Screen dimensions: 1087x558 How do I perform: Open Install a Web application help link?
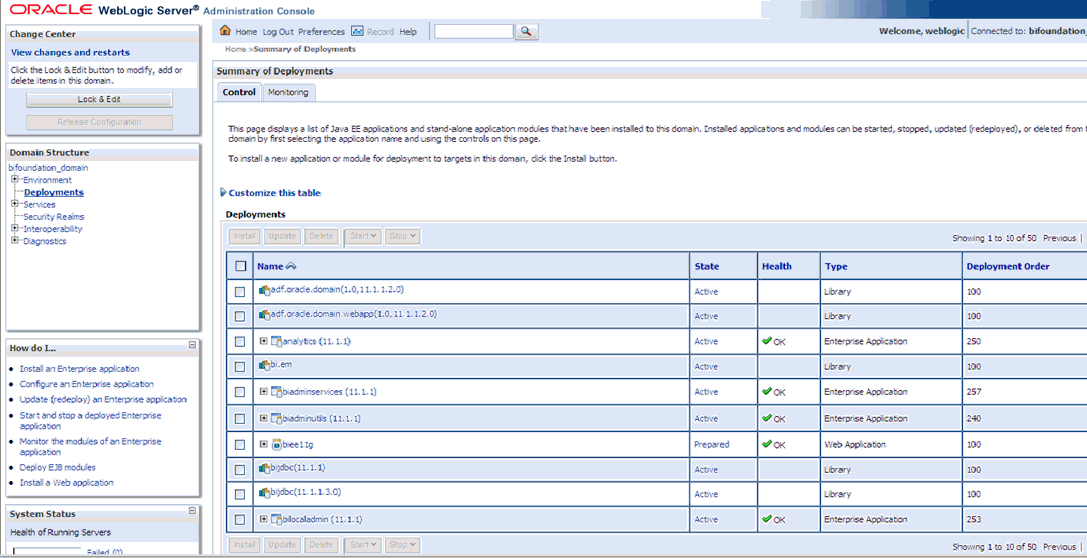point(67,482)
